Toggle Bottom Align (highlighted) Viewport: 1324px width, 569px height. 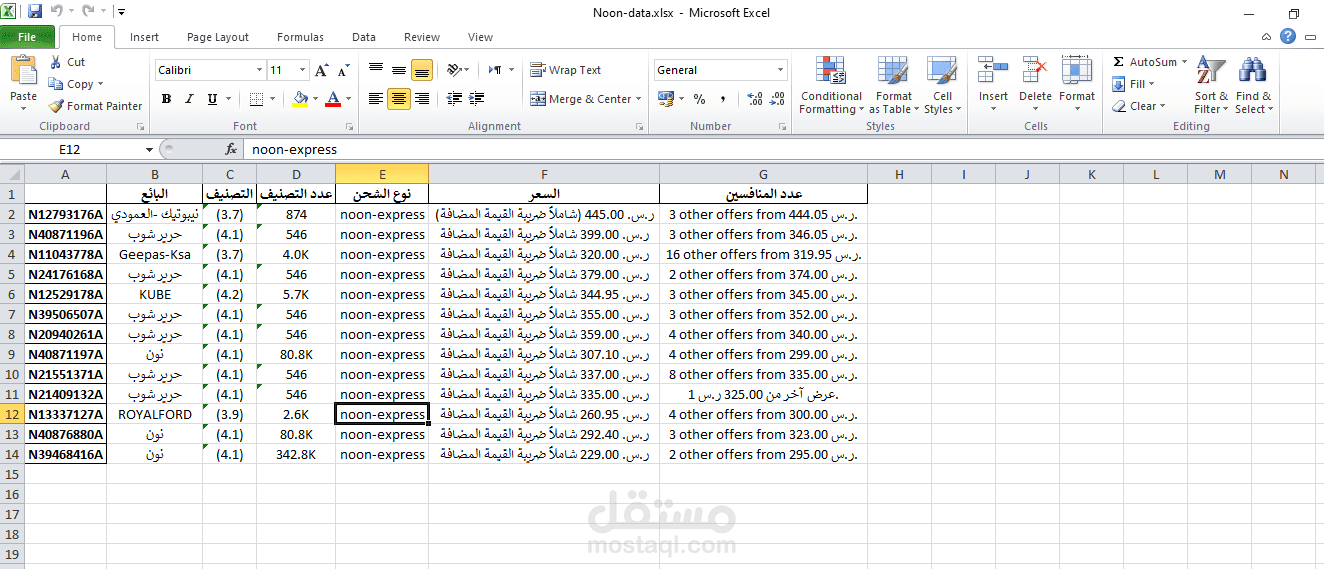pyautogui.click(x=421, y=70)
